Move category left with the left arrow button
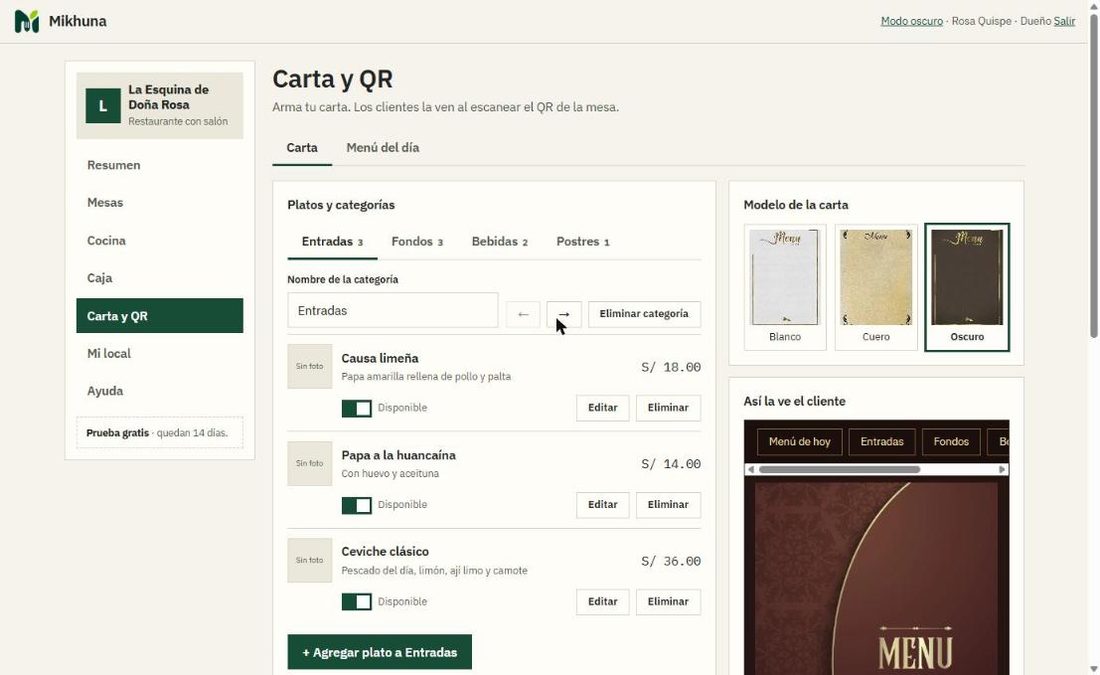The image size is (1100, 675). click(523, 314)
